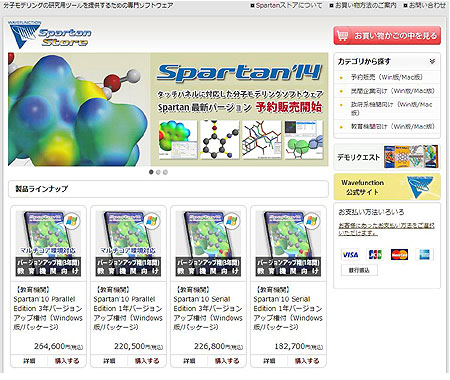The height and width of the screenshot is (380, 450).
Task: Click the Spartan'14 hero banner image
Action: [x=168, y=109]
